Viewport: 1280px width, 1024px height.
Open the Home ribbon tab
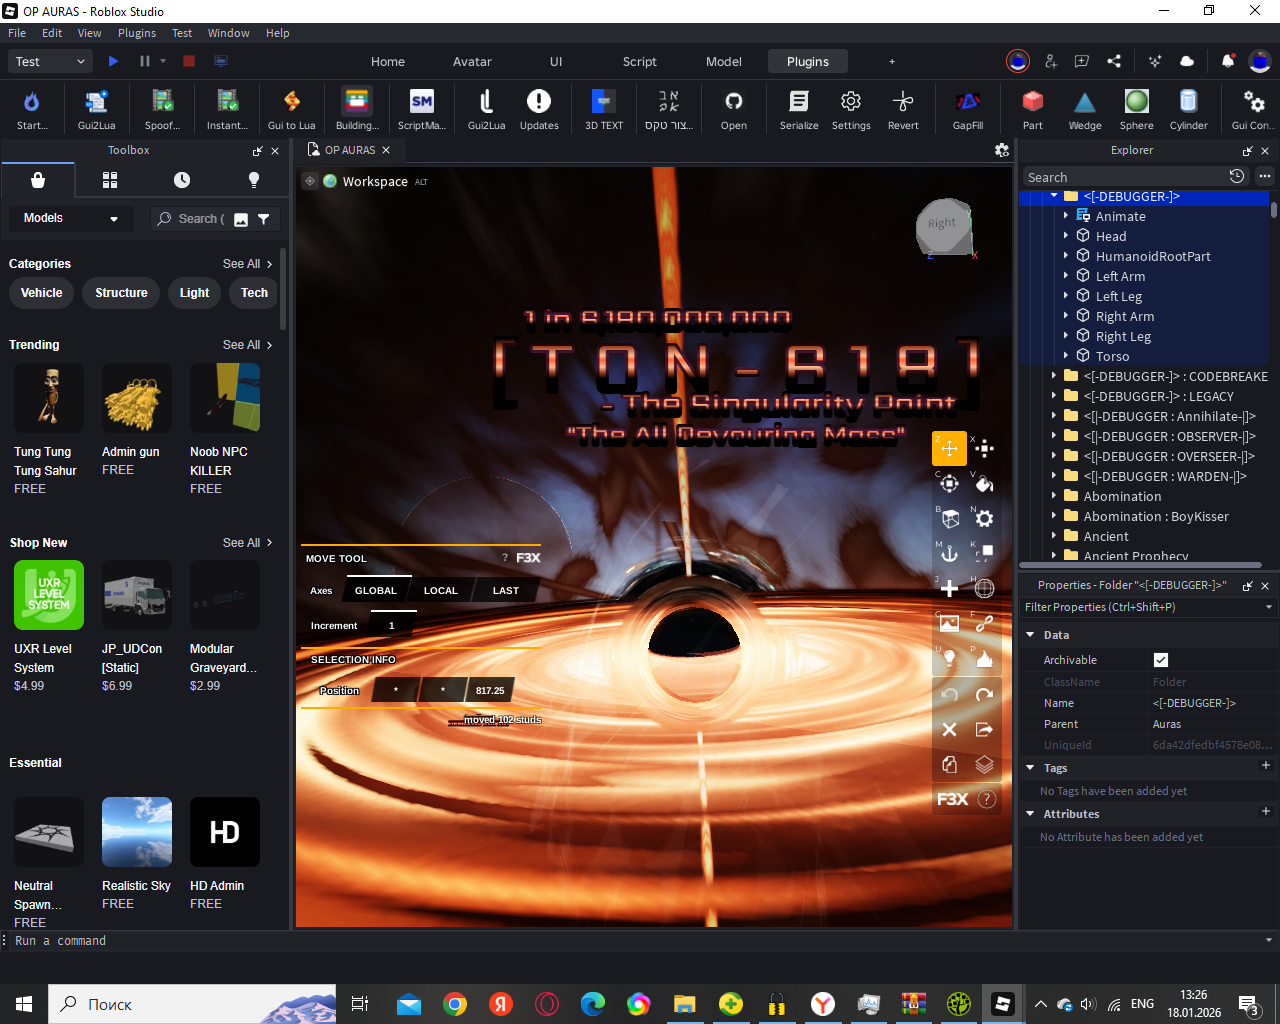pos(388,61)
